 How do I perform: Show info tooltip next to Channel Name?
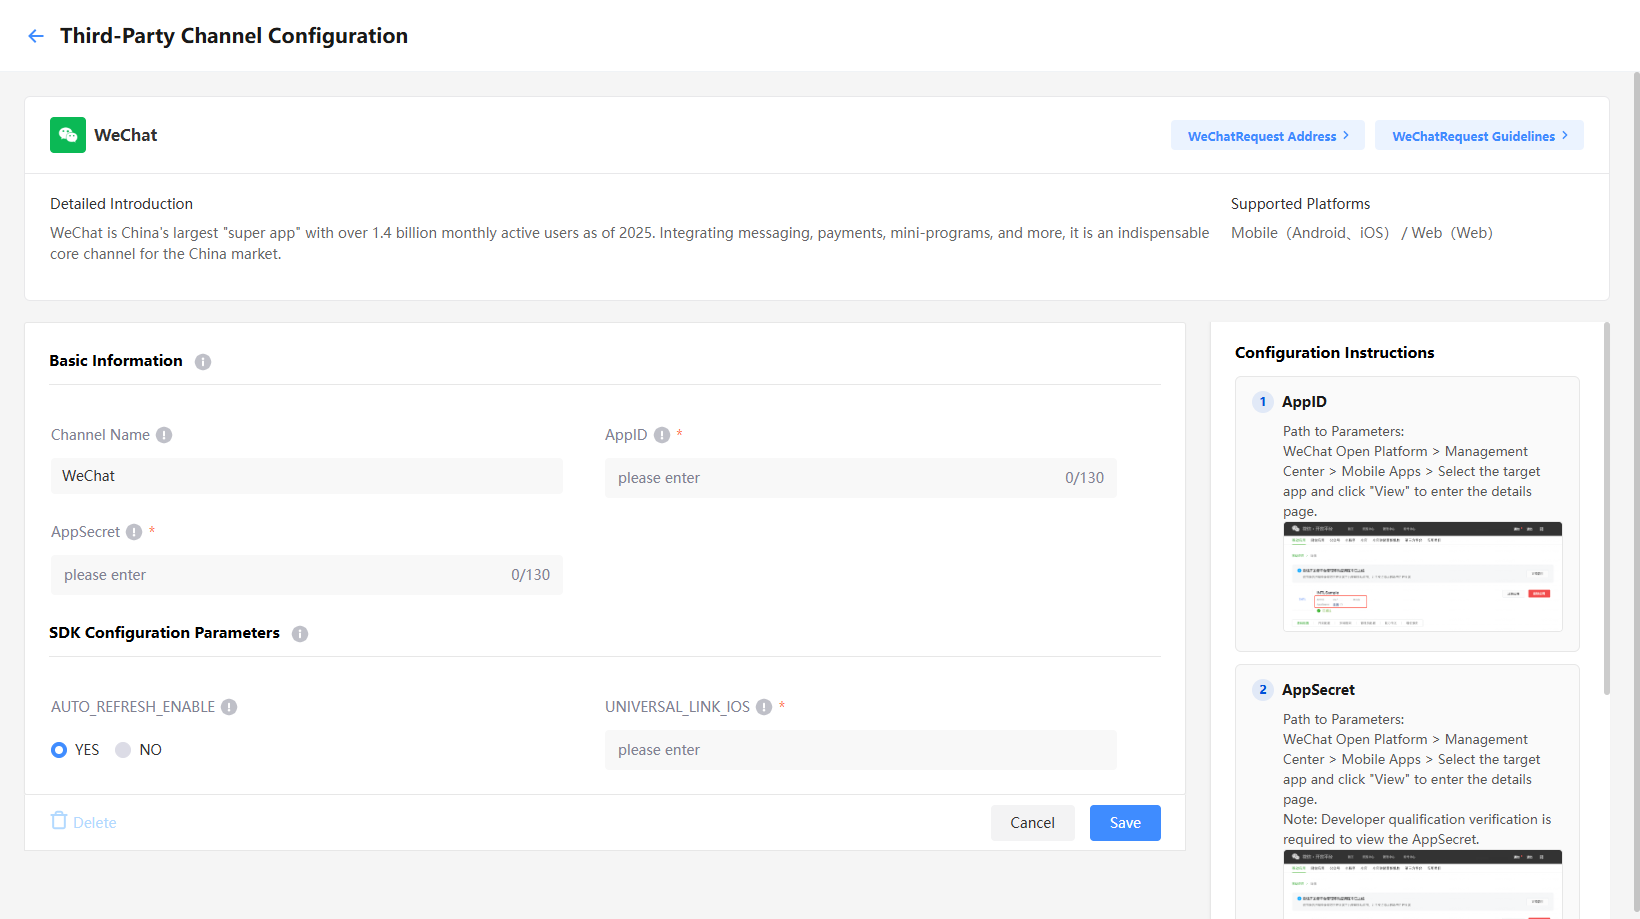164,435
